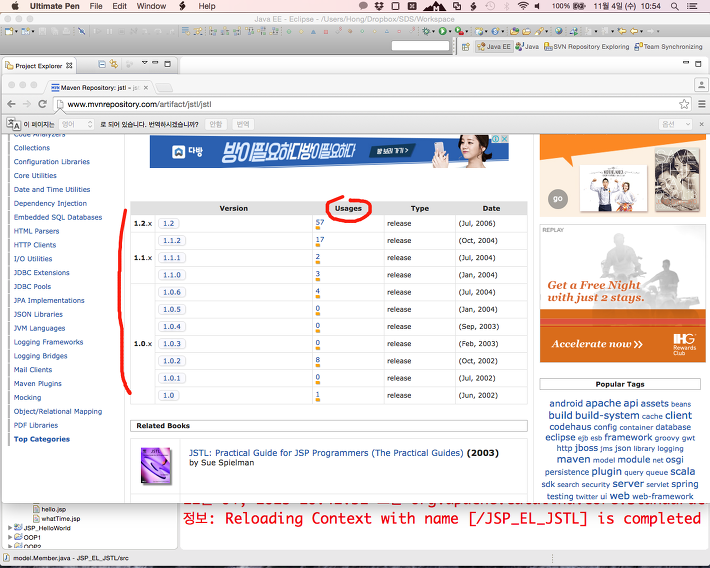Click the translate icon in translation bar

14,124
